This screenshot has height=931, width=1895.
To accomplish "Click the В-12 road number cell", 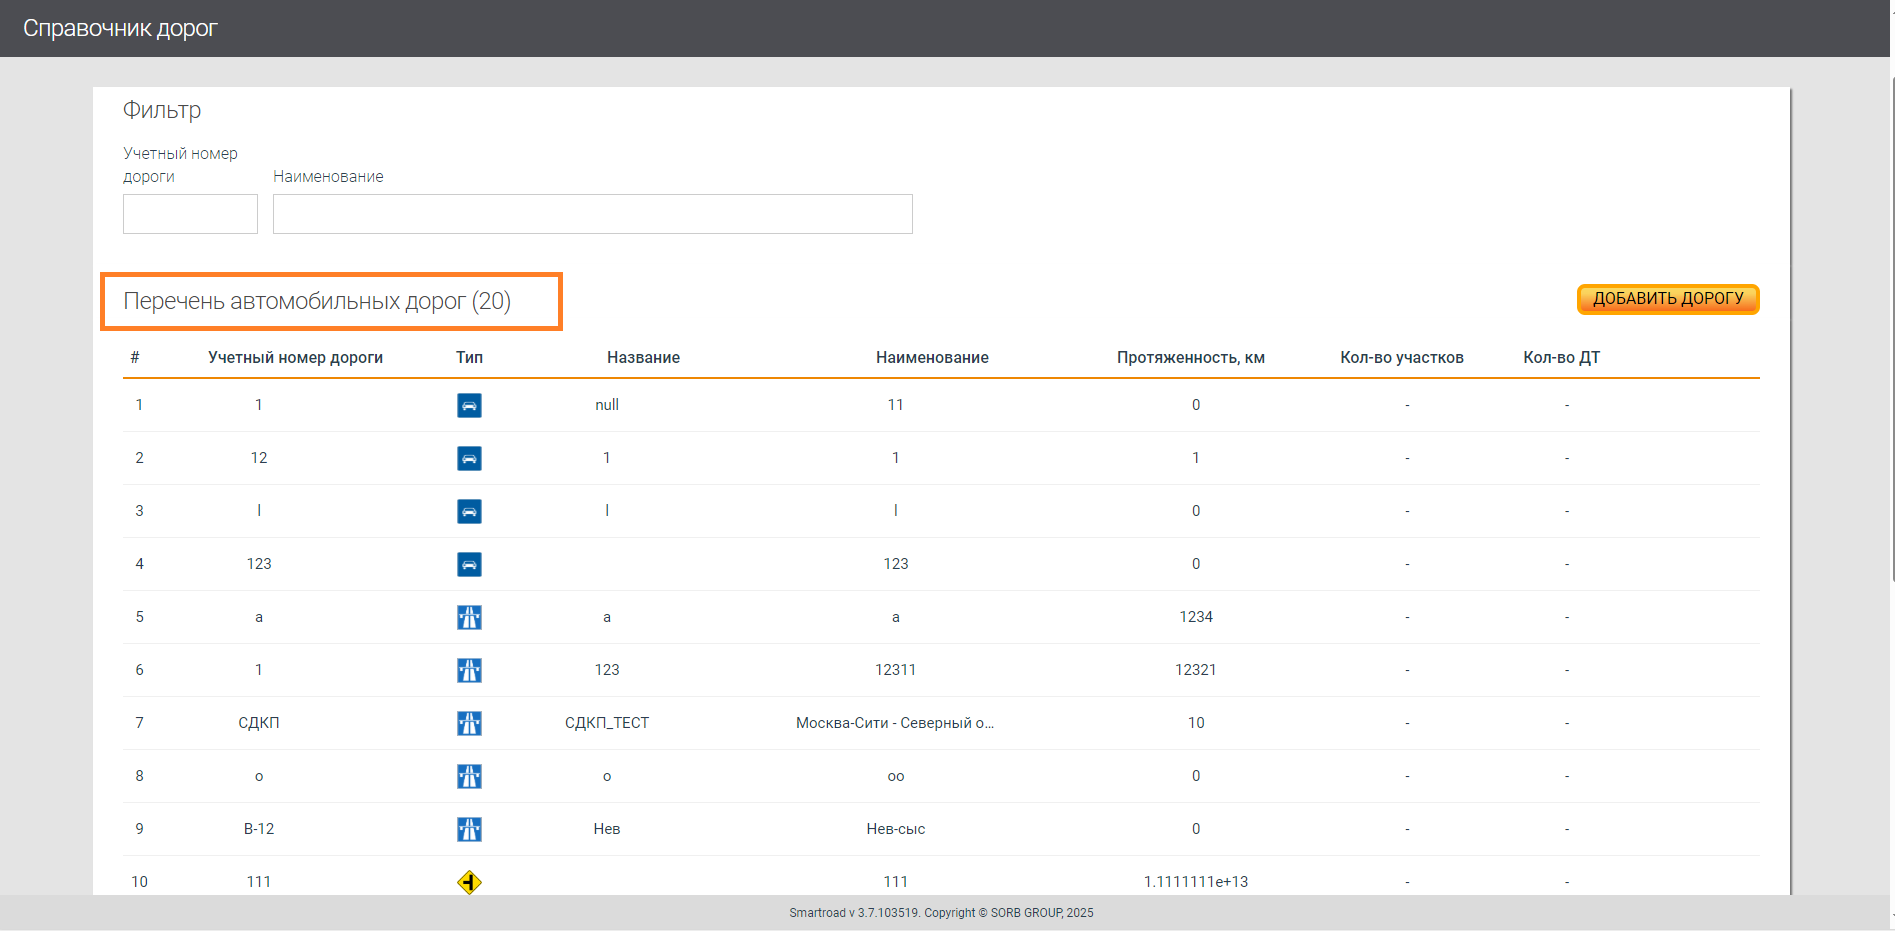I will [x=259, y=829].
